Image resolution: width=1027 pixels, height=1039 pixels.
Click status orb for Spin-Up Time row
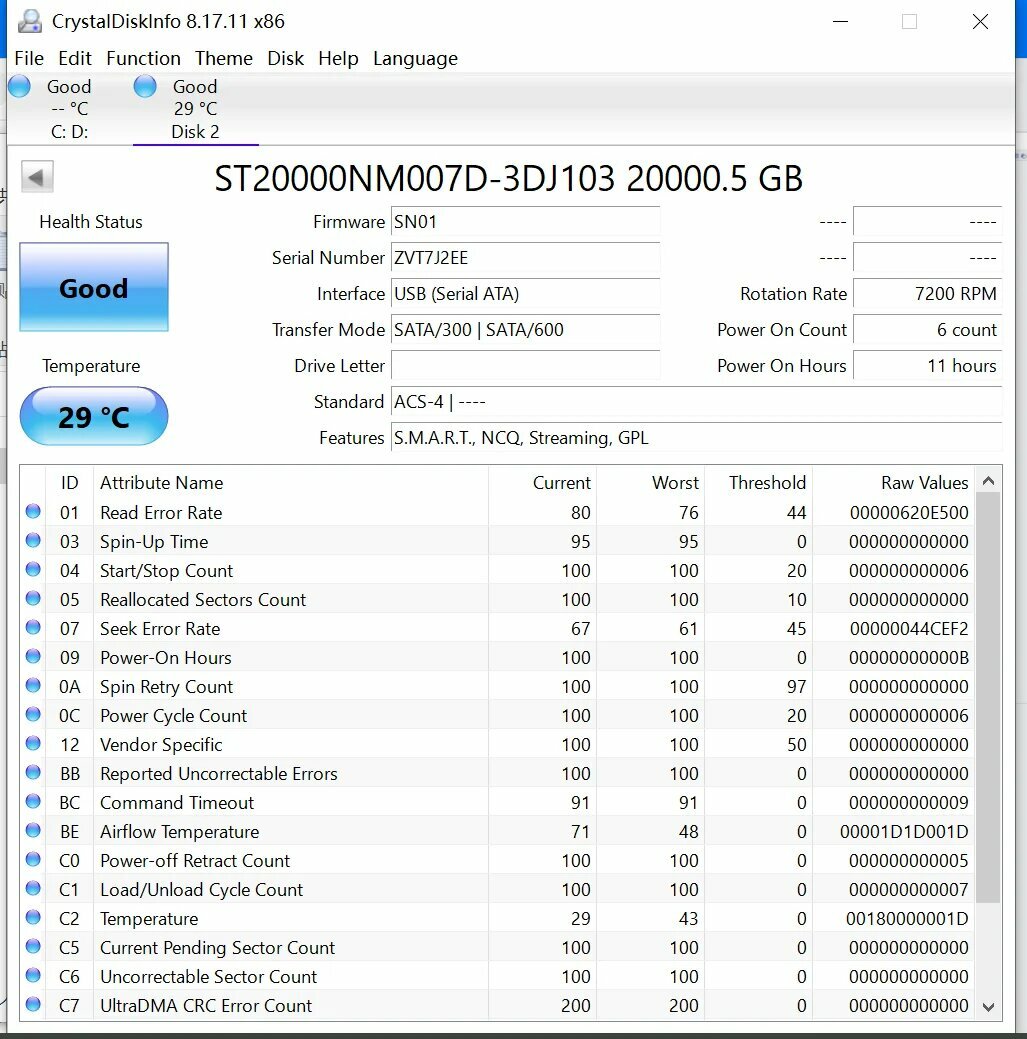coord(33,541)
